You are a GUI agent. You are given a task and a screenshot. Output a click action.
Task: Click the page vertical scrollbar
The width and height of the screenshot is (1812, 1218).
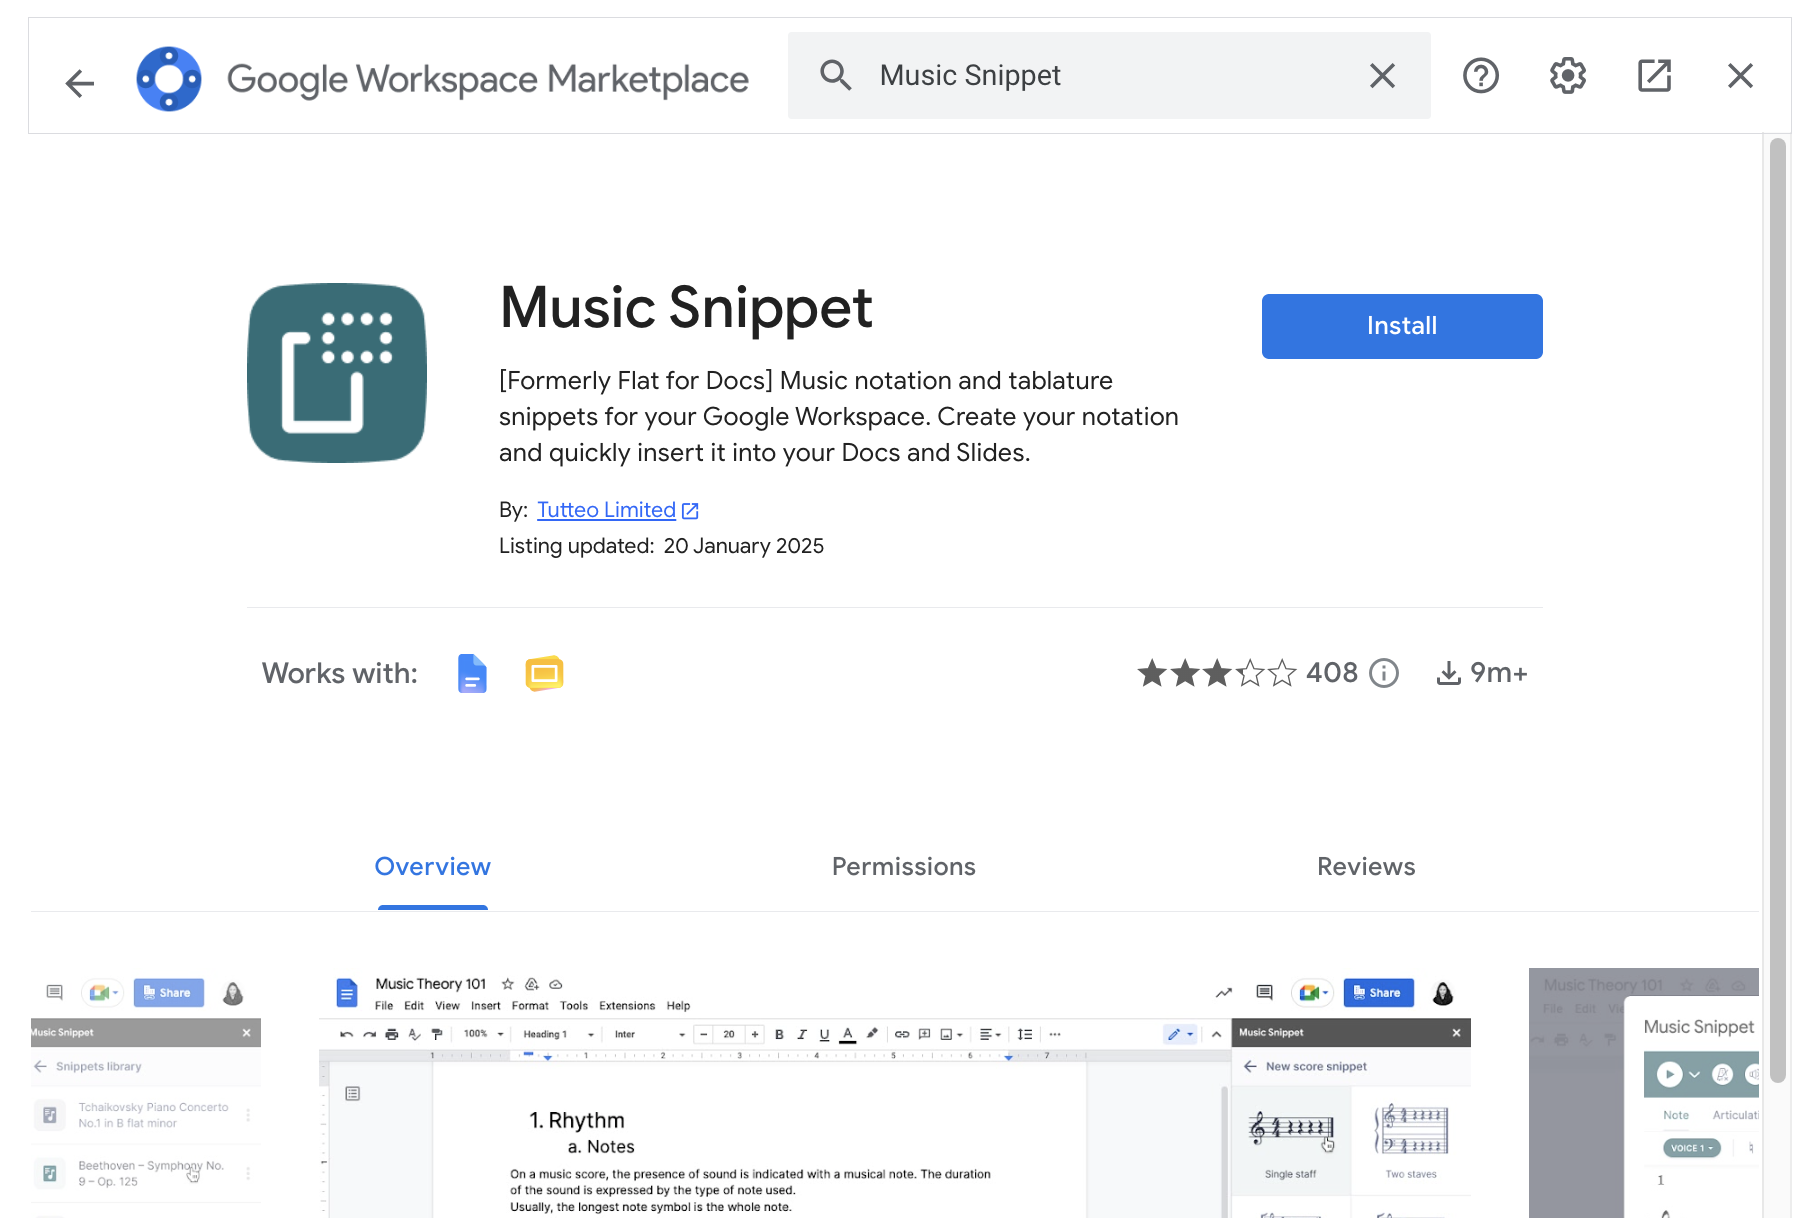click(1777, 610)
